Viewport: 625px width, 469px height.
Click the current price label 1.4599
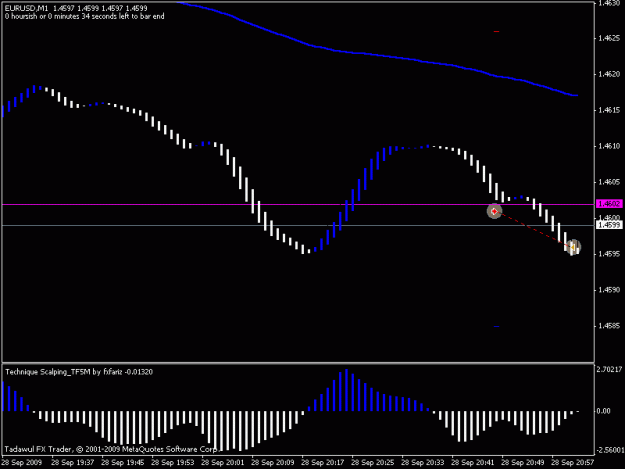(x=609, y=225)
